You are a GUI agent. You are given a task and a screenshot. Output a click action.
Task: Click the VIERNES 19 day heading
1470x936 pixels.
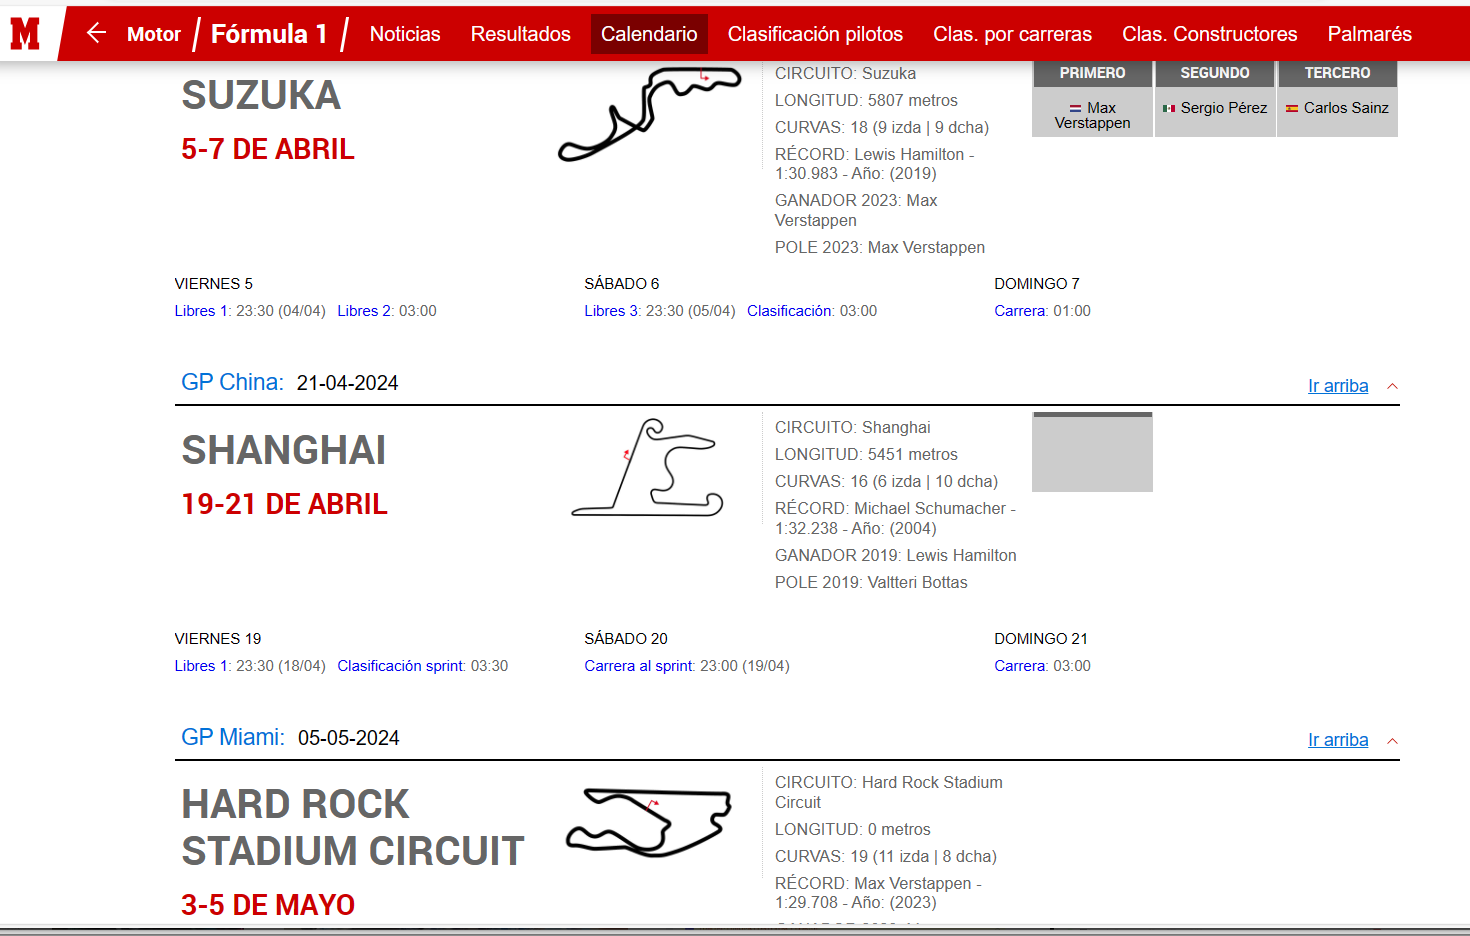(218, 639)
